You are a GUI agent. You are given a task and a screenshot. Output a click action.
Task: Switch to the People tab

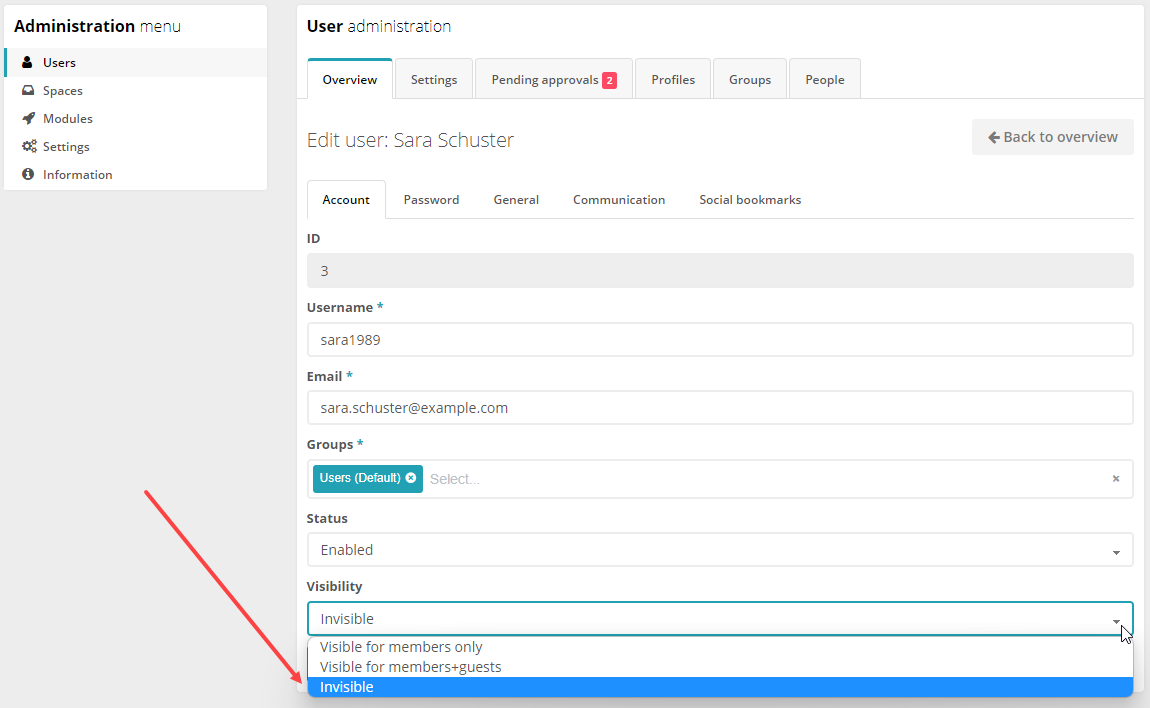[x=824, y=78]
